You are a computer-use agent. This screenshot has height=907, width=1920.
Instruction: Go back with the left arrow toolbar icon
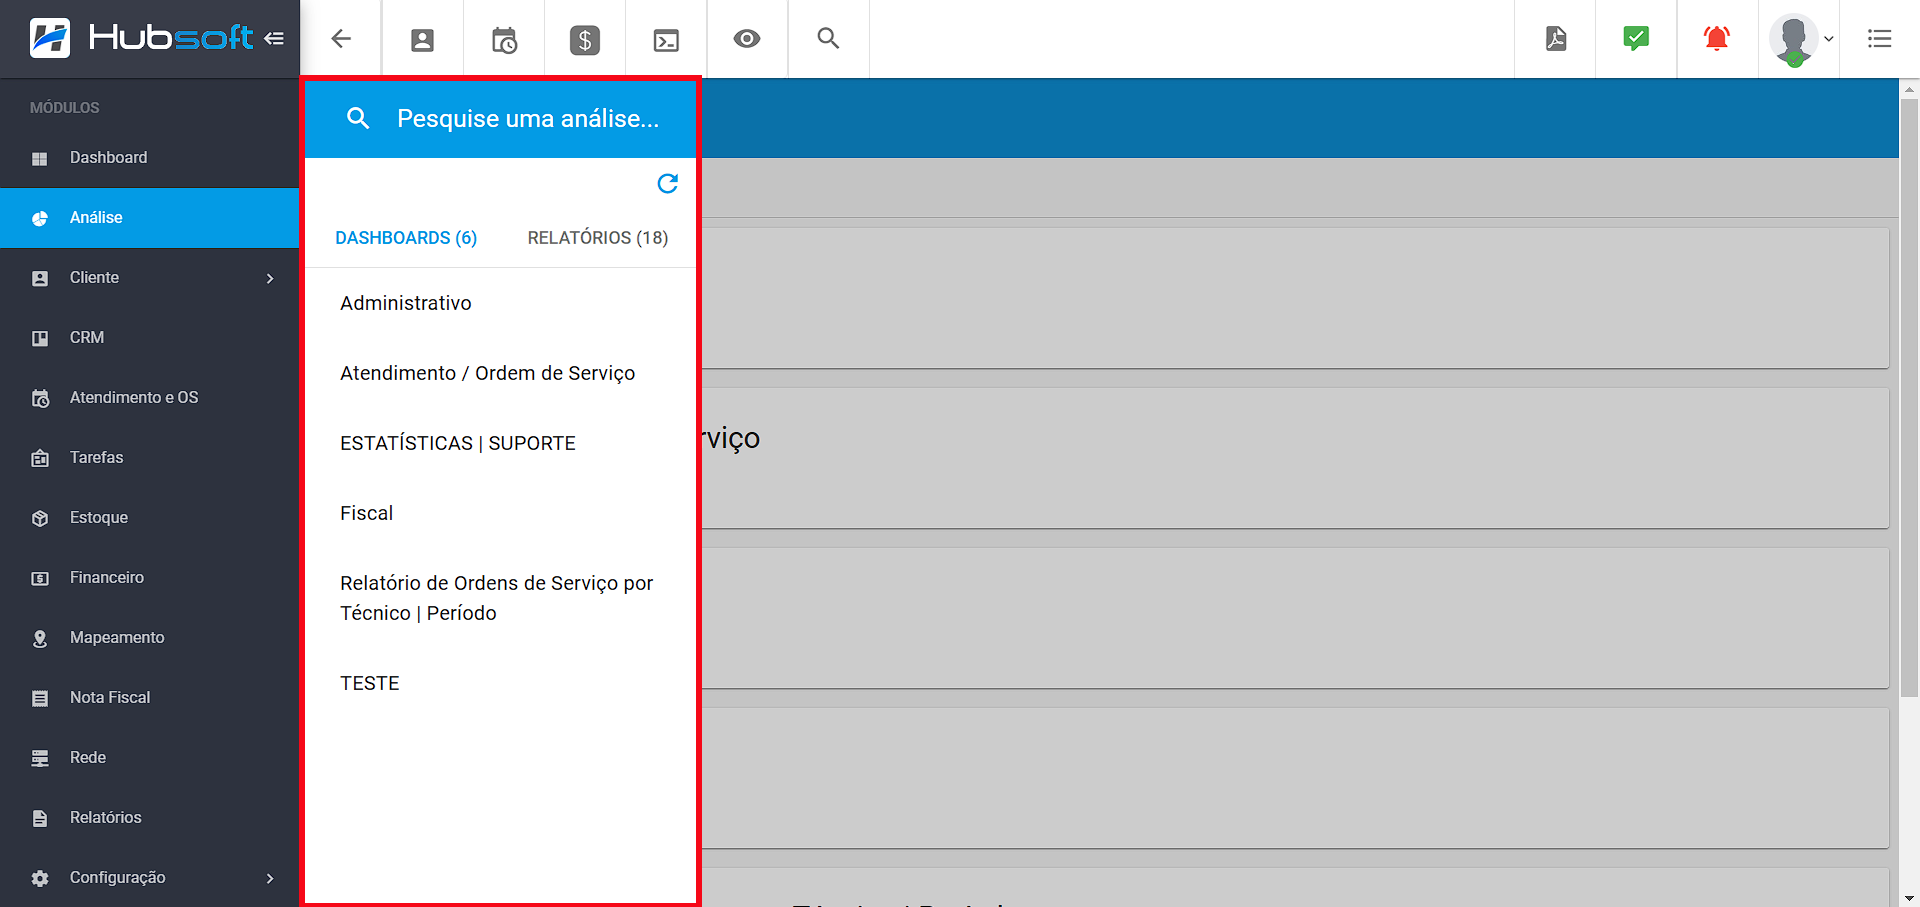coord(341,39)
